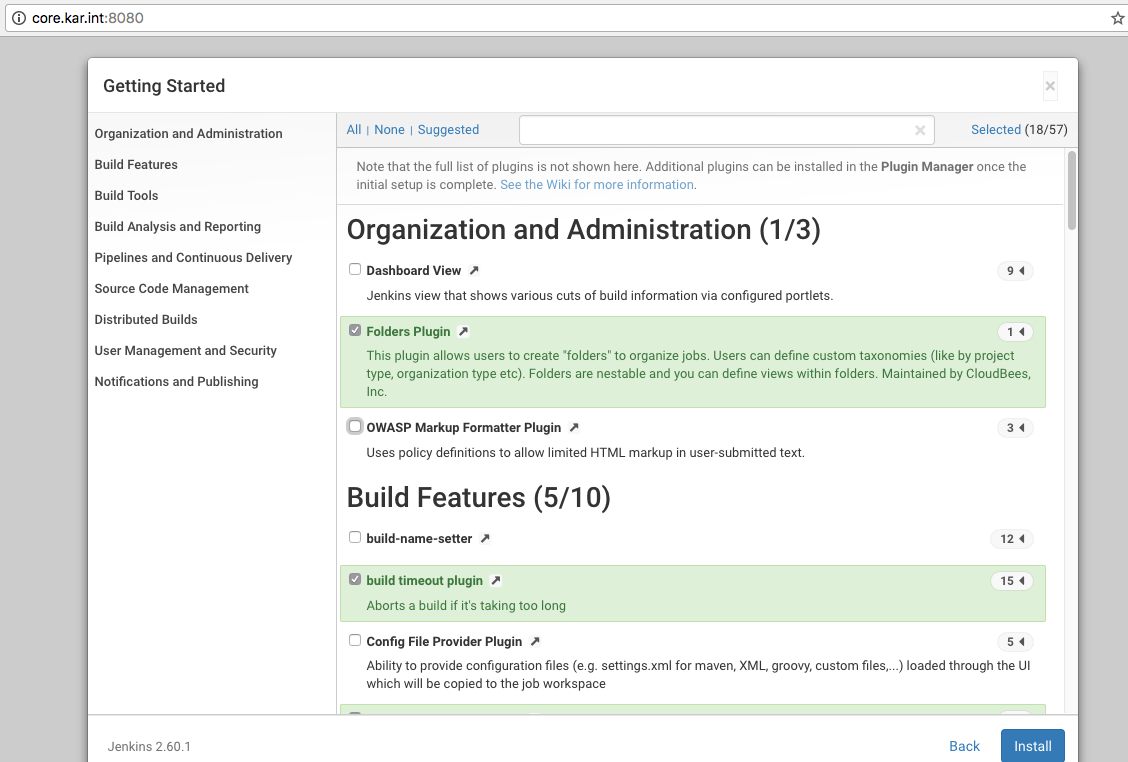This screenshot has height=762, width=1128.
Task: Open Config File Provider external link icon
Action: click(x=535, y=642)
